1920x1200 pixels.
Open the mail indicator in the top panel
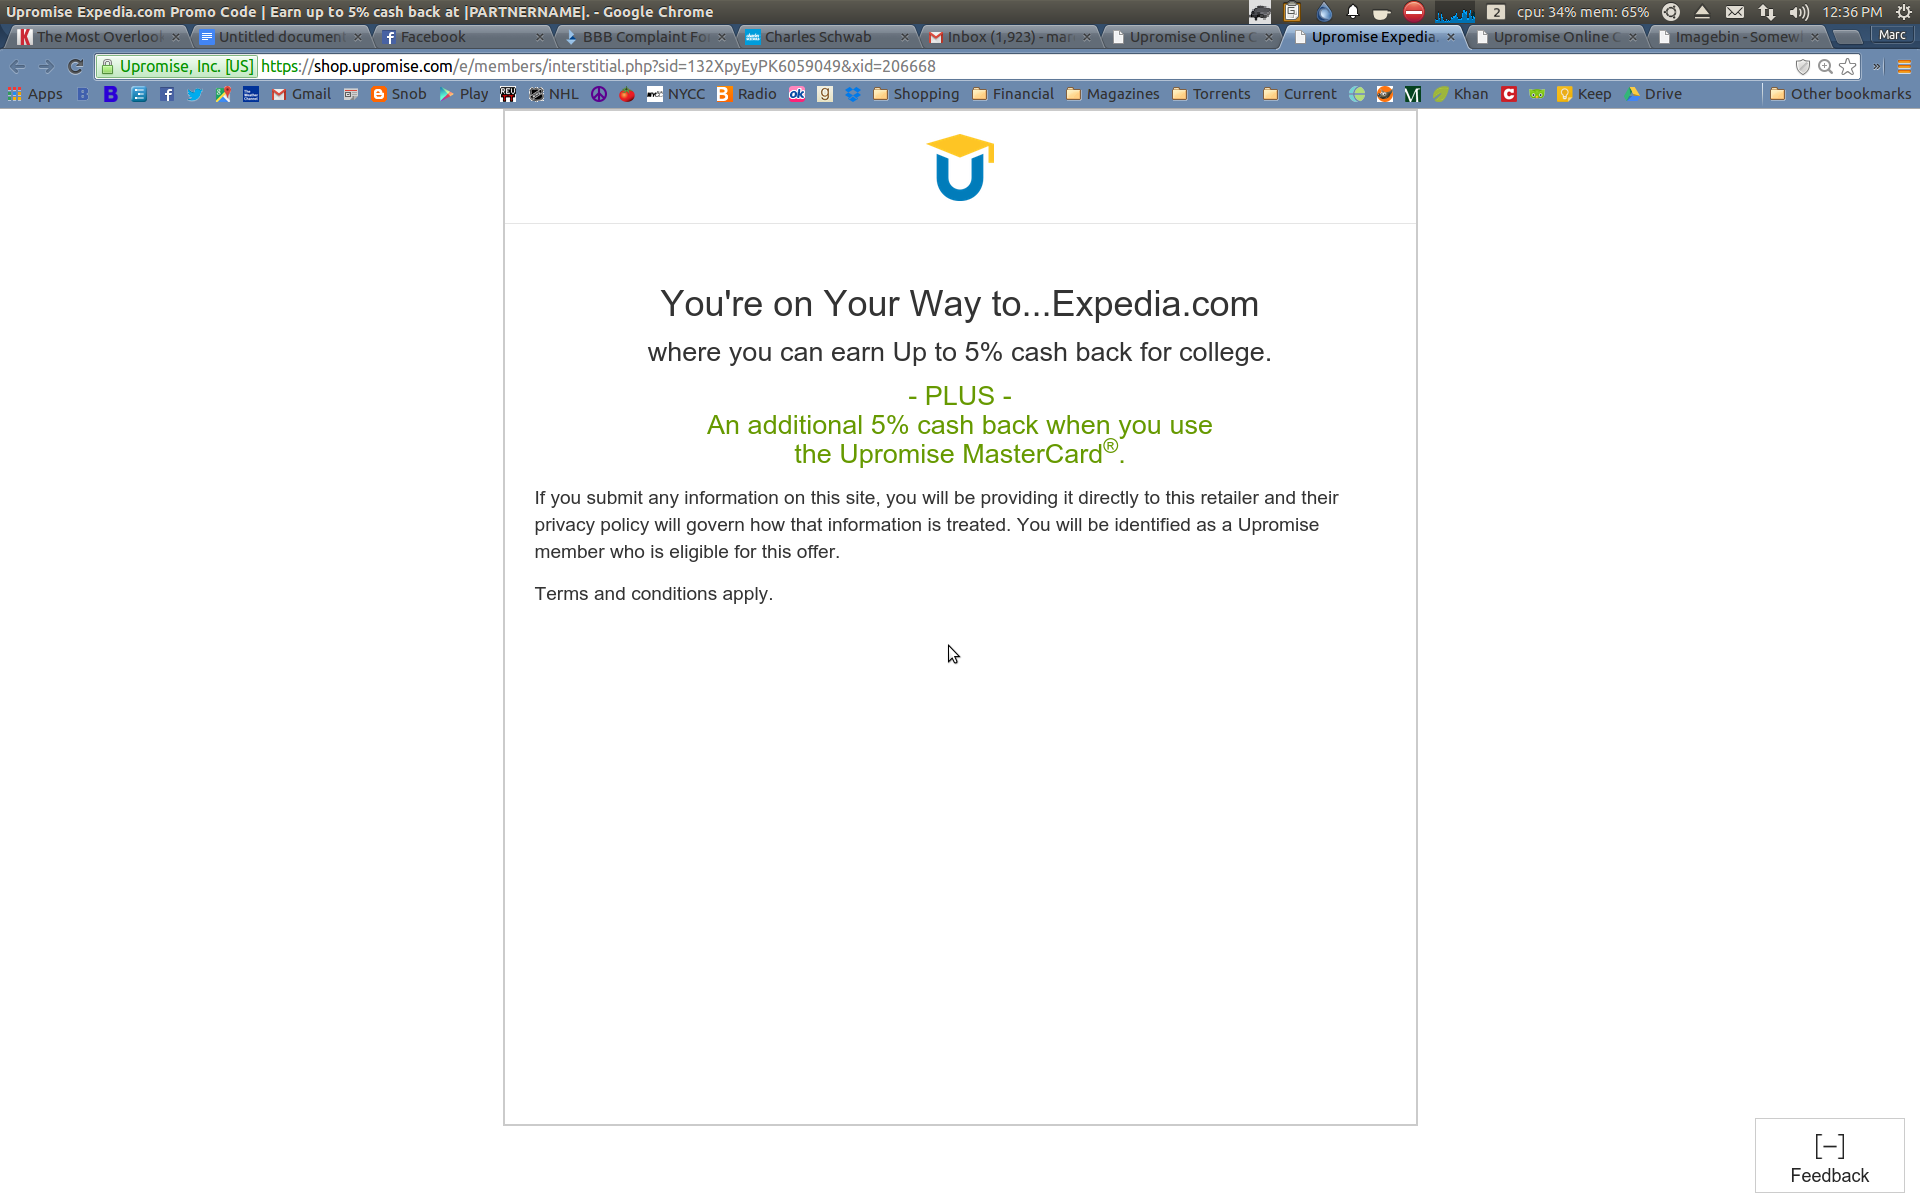click(x=1735, y=12)
